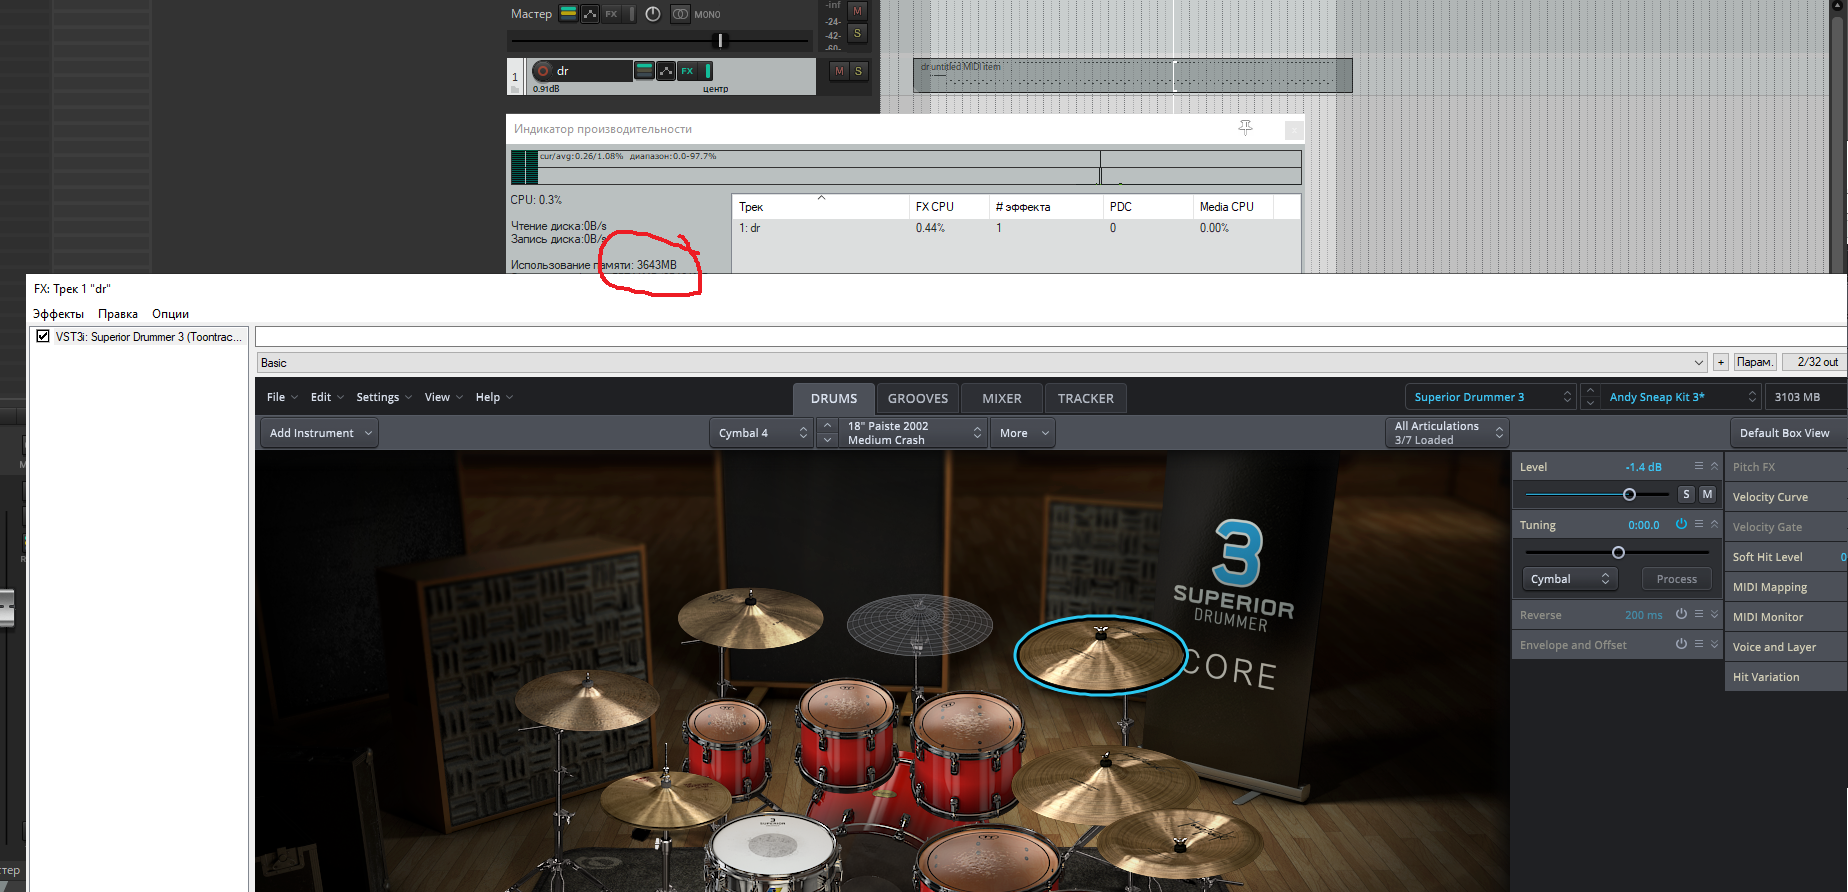Solo the selected cymbal with S
This screenshot has width=1848, height=892.
click(x=1686, y=494)
